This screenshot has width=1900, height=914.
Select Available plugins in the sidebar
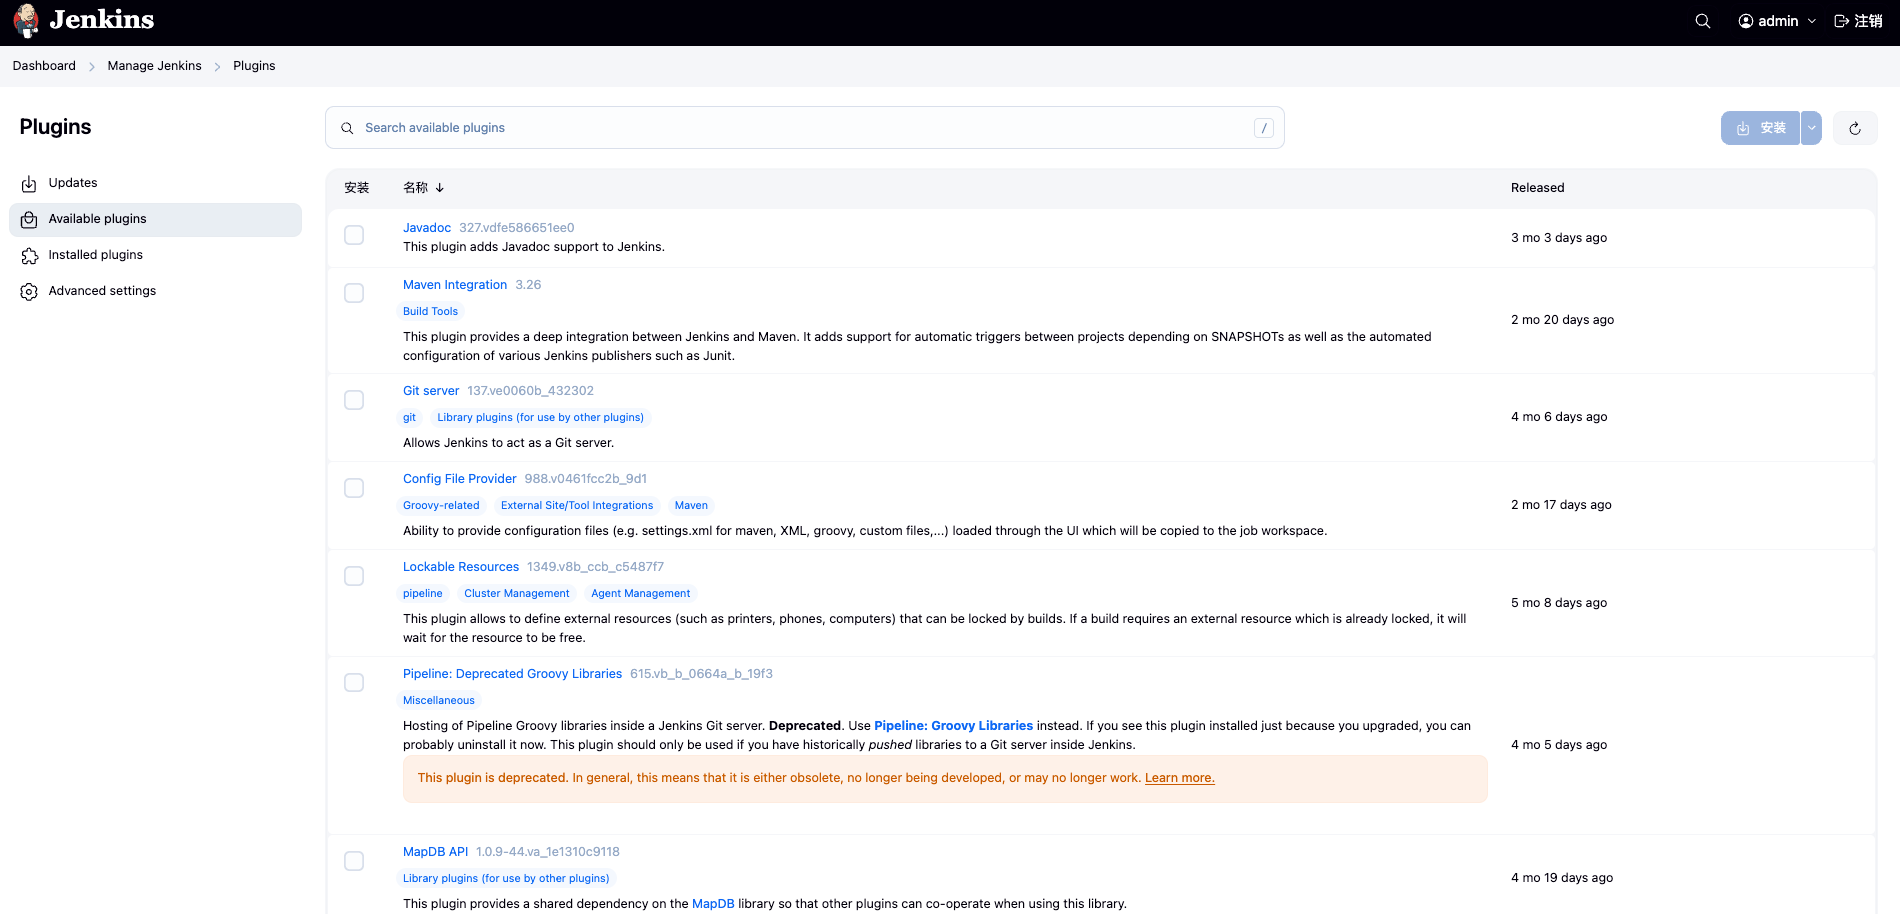click(155, 219)
